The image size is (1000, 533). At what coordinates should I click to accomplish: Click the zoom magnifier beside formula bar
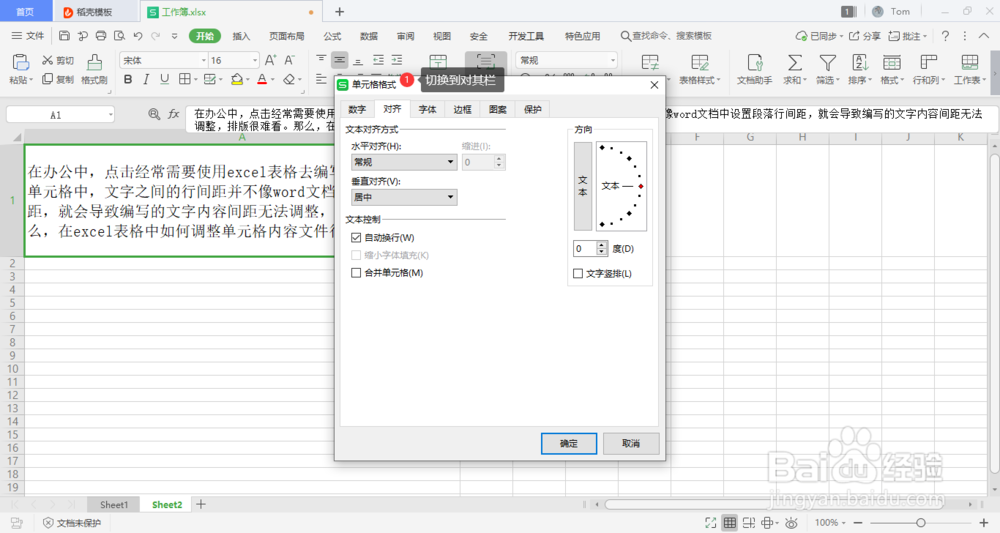coord(154,114)
